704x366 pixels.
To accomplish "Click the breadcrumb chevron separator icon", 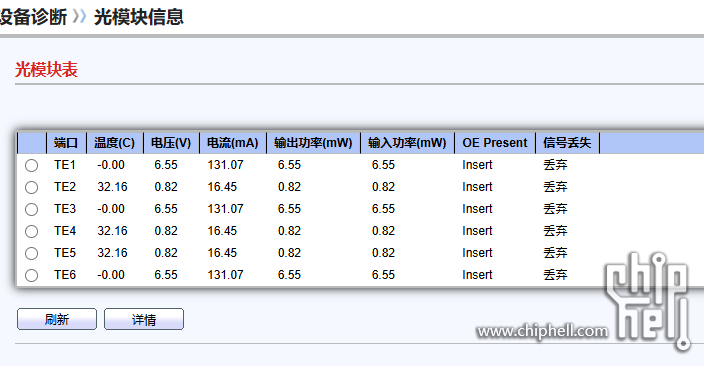I will pyautogui.click(x=79, y=17).
